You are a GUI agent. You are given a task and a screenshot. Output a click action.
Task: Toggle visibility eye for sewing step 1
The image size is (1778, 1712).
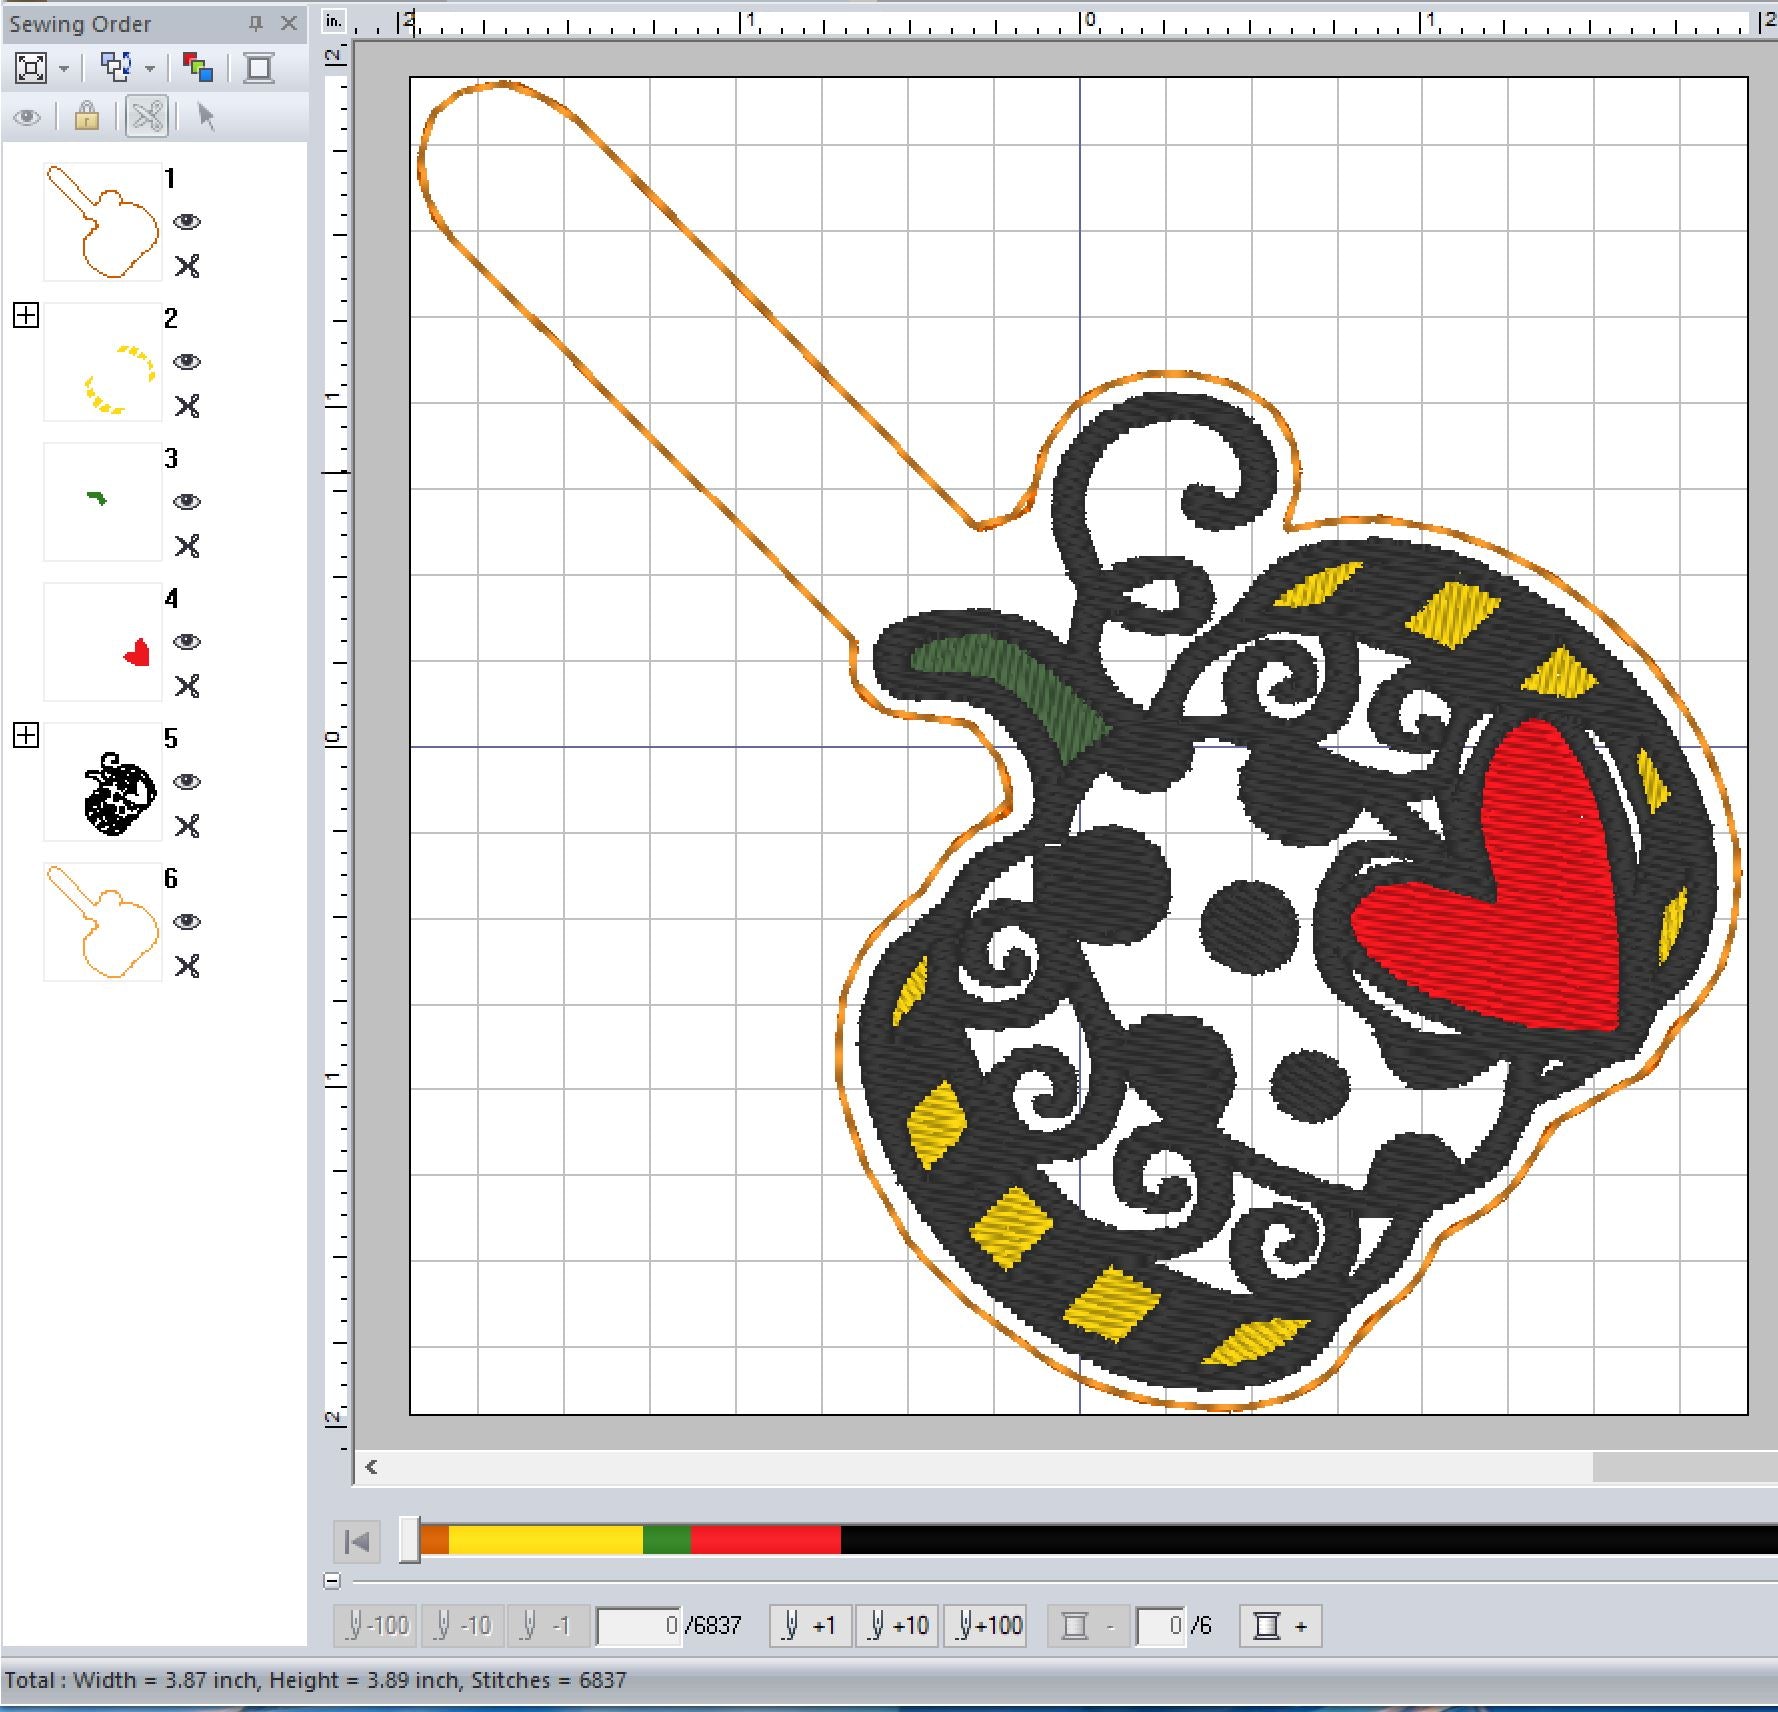pos(187,222)
